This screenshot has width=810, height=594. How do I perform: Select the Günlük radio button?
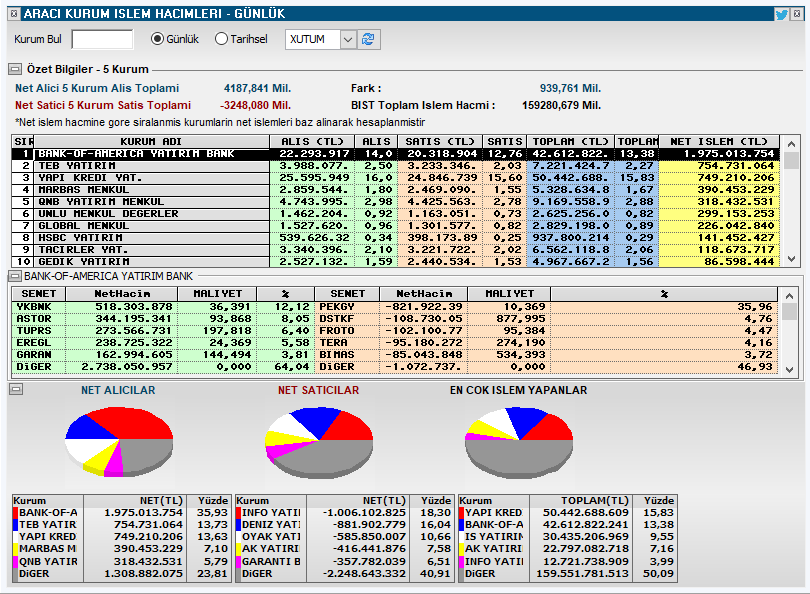[x=160, y=39]
